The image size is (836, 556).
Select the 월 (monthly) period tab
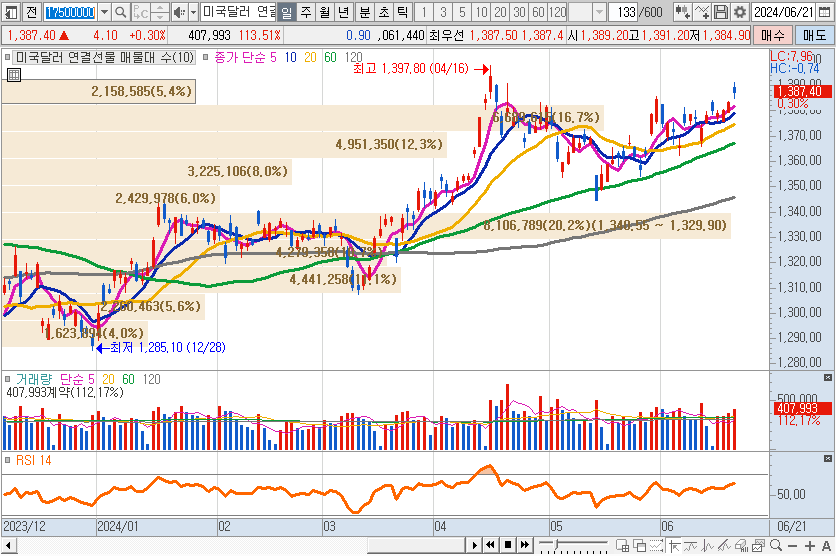click(x=324, y=12)
